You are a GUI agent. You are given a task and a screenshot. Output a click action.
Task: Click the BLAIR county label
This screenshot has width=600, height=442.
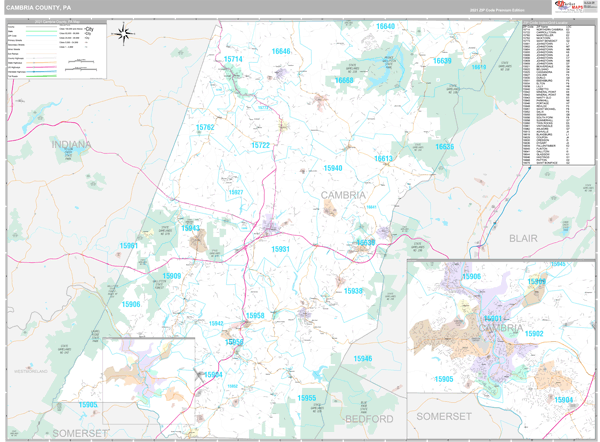coord(523,238)
